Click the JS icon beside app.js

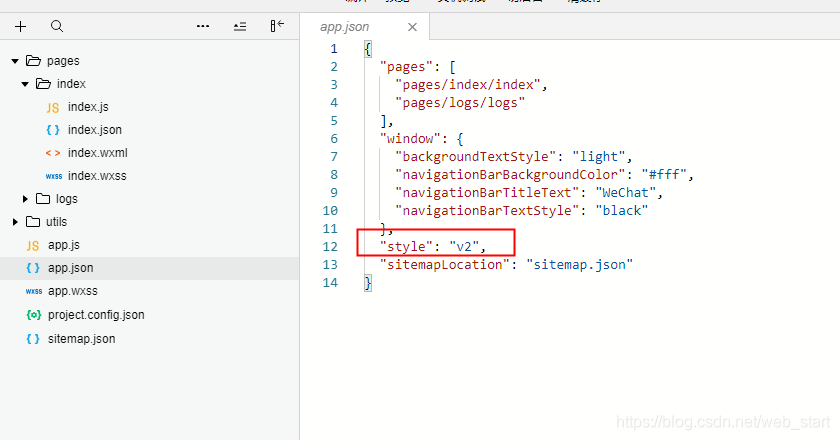click(x=33, y=245)
